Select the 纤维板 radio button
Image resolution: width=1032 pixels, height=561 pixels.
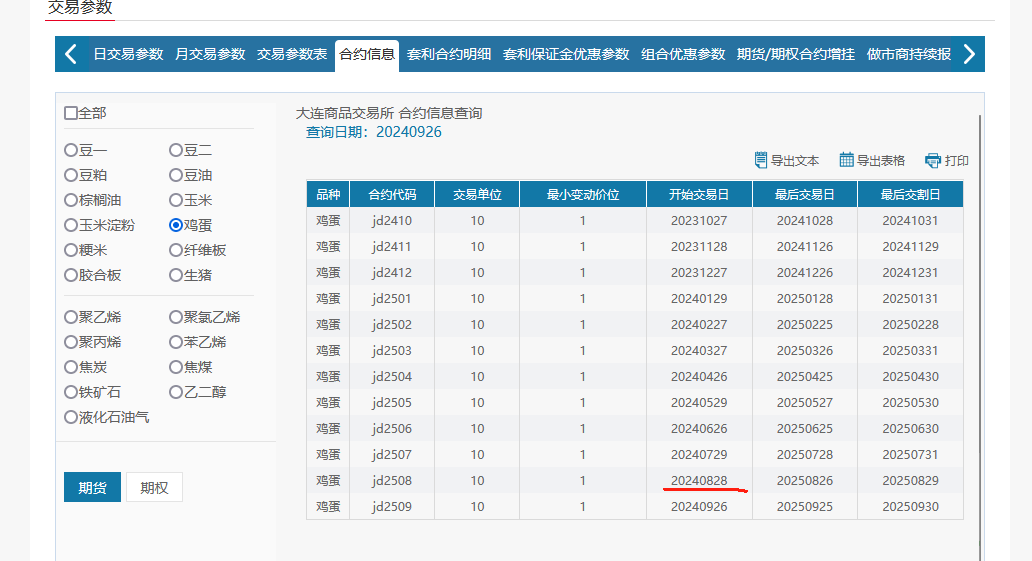[x=175, y=250]
